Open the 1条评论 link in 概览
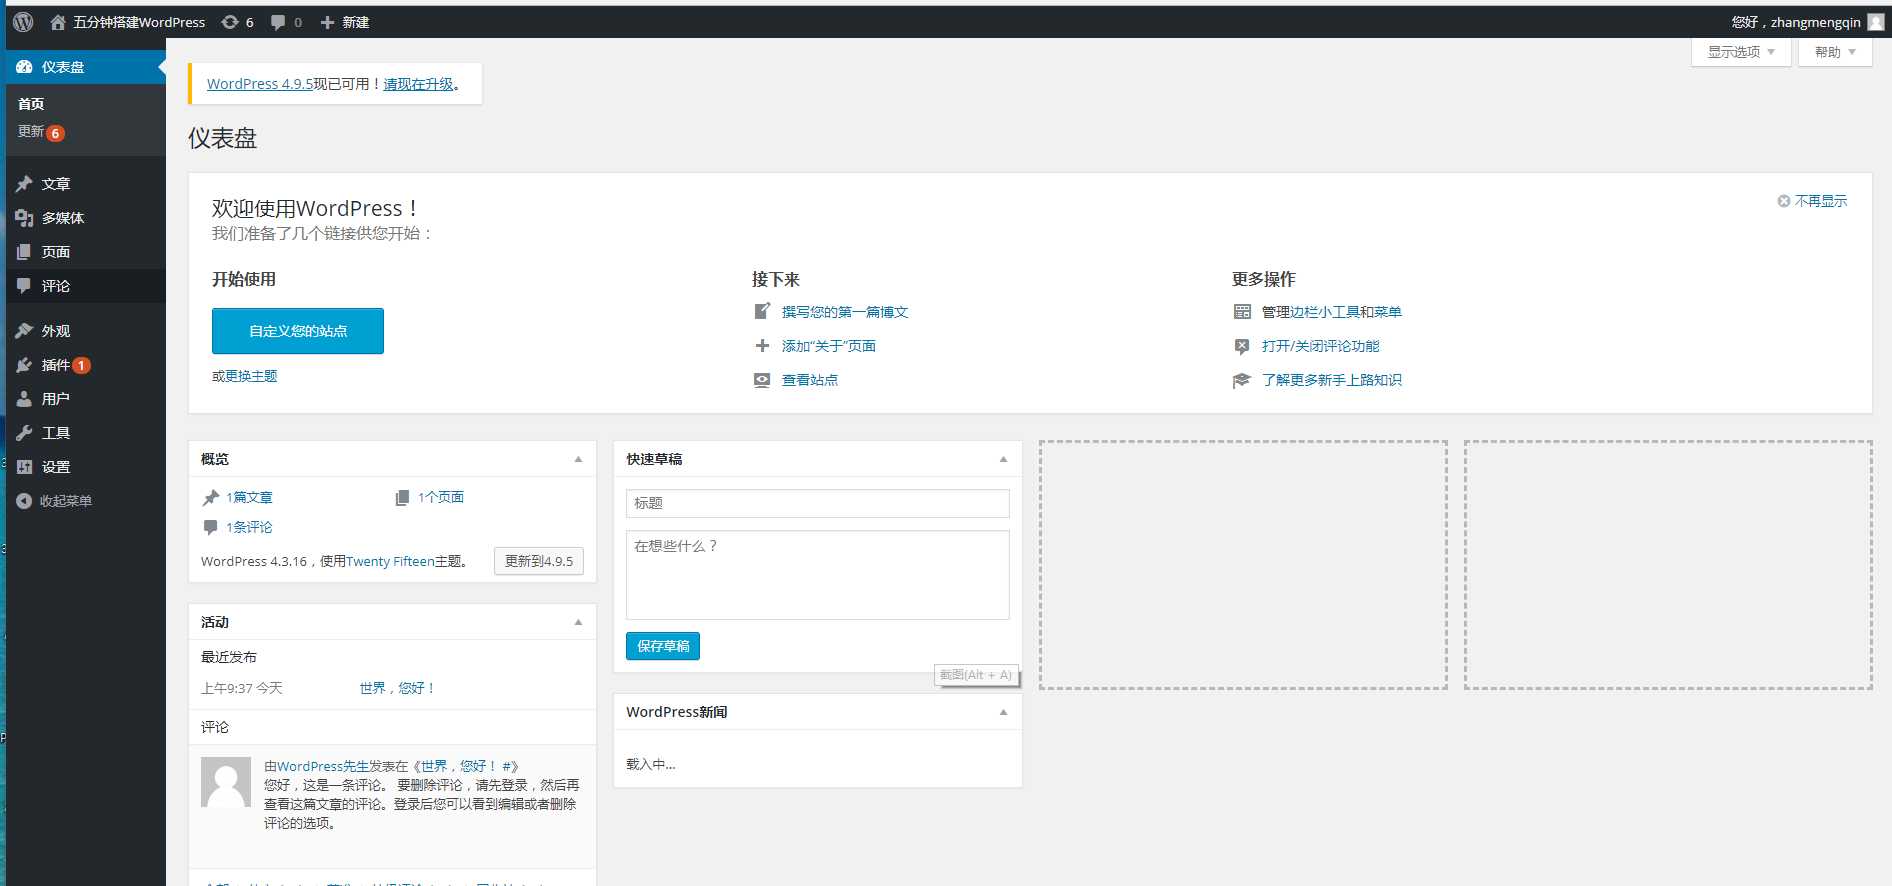Viewport: 1892px width, 886px height. (x=249, y=527)
